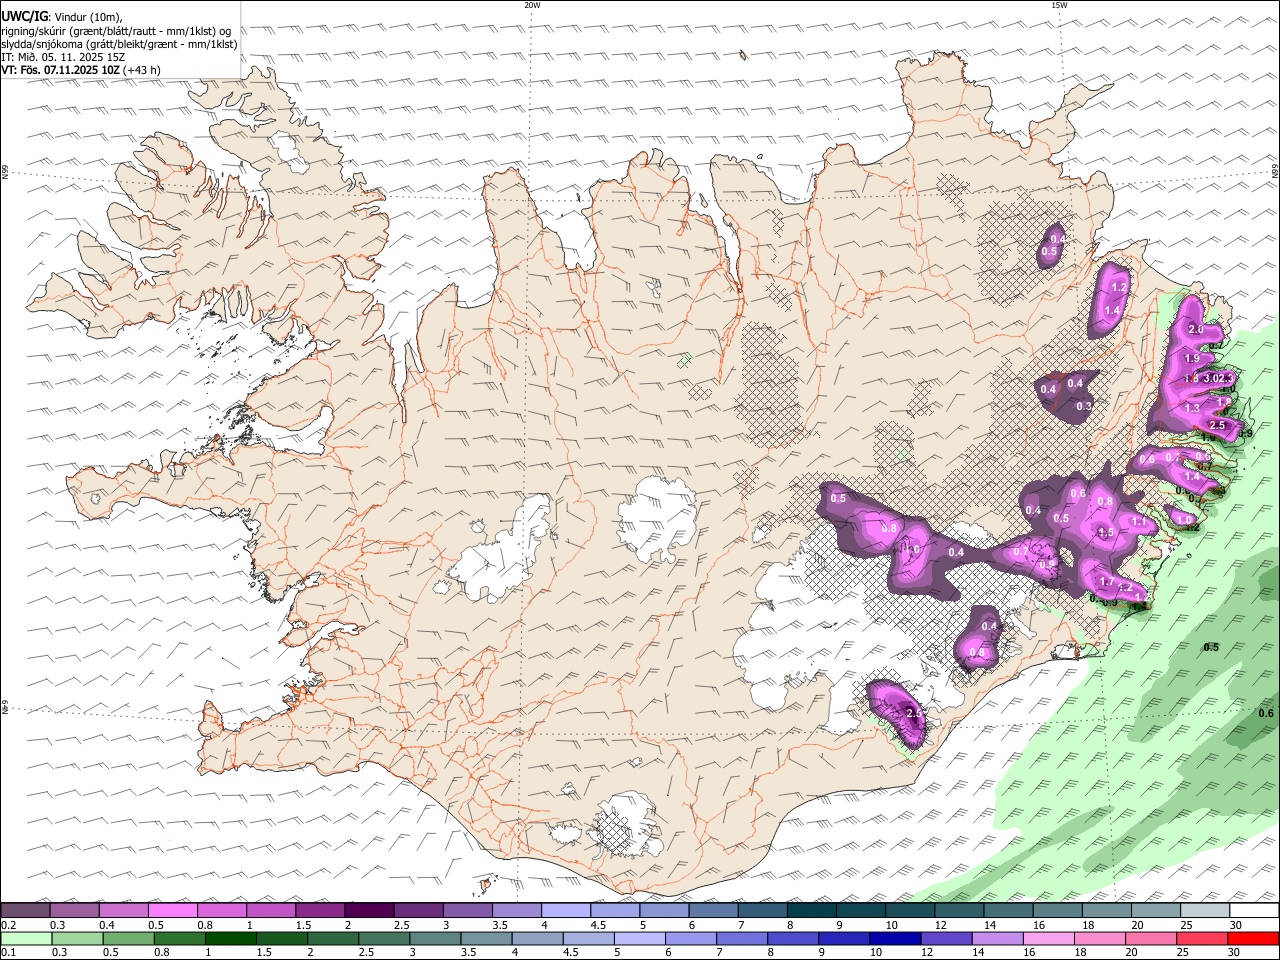Viewport: 1280px width, 960px height.
Task: Select the '1.5' value in the southeast purple area
Action: click(x=1105, y=533)
